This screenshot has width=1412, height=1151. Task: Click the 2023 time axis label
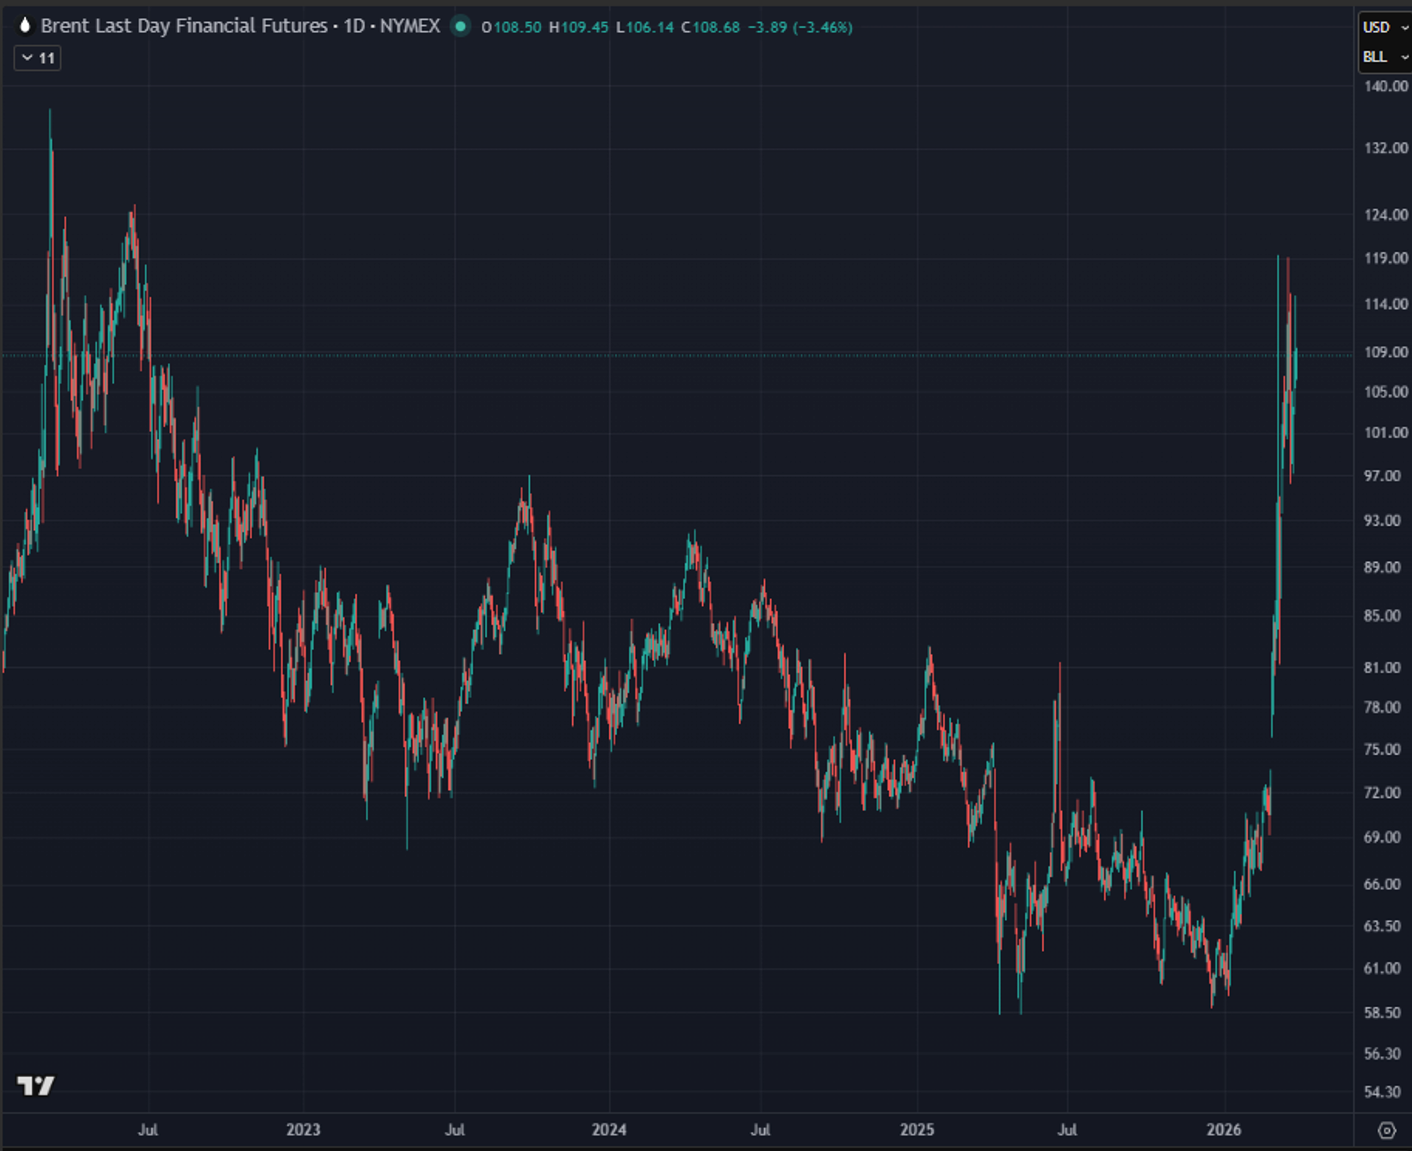click(303, 1130)
